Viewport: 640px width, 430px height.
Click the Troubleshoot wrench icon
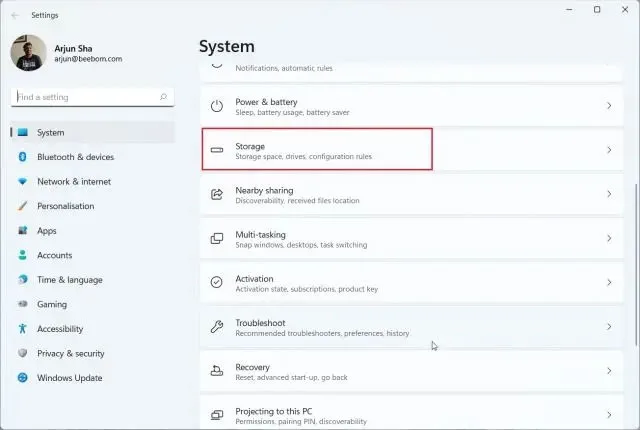(x=217, y=326)
